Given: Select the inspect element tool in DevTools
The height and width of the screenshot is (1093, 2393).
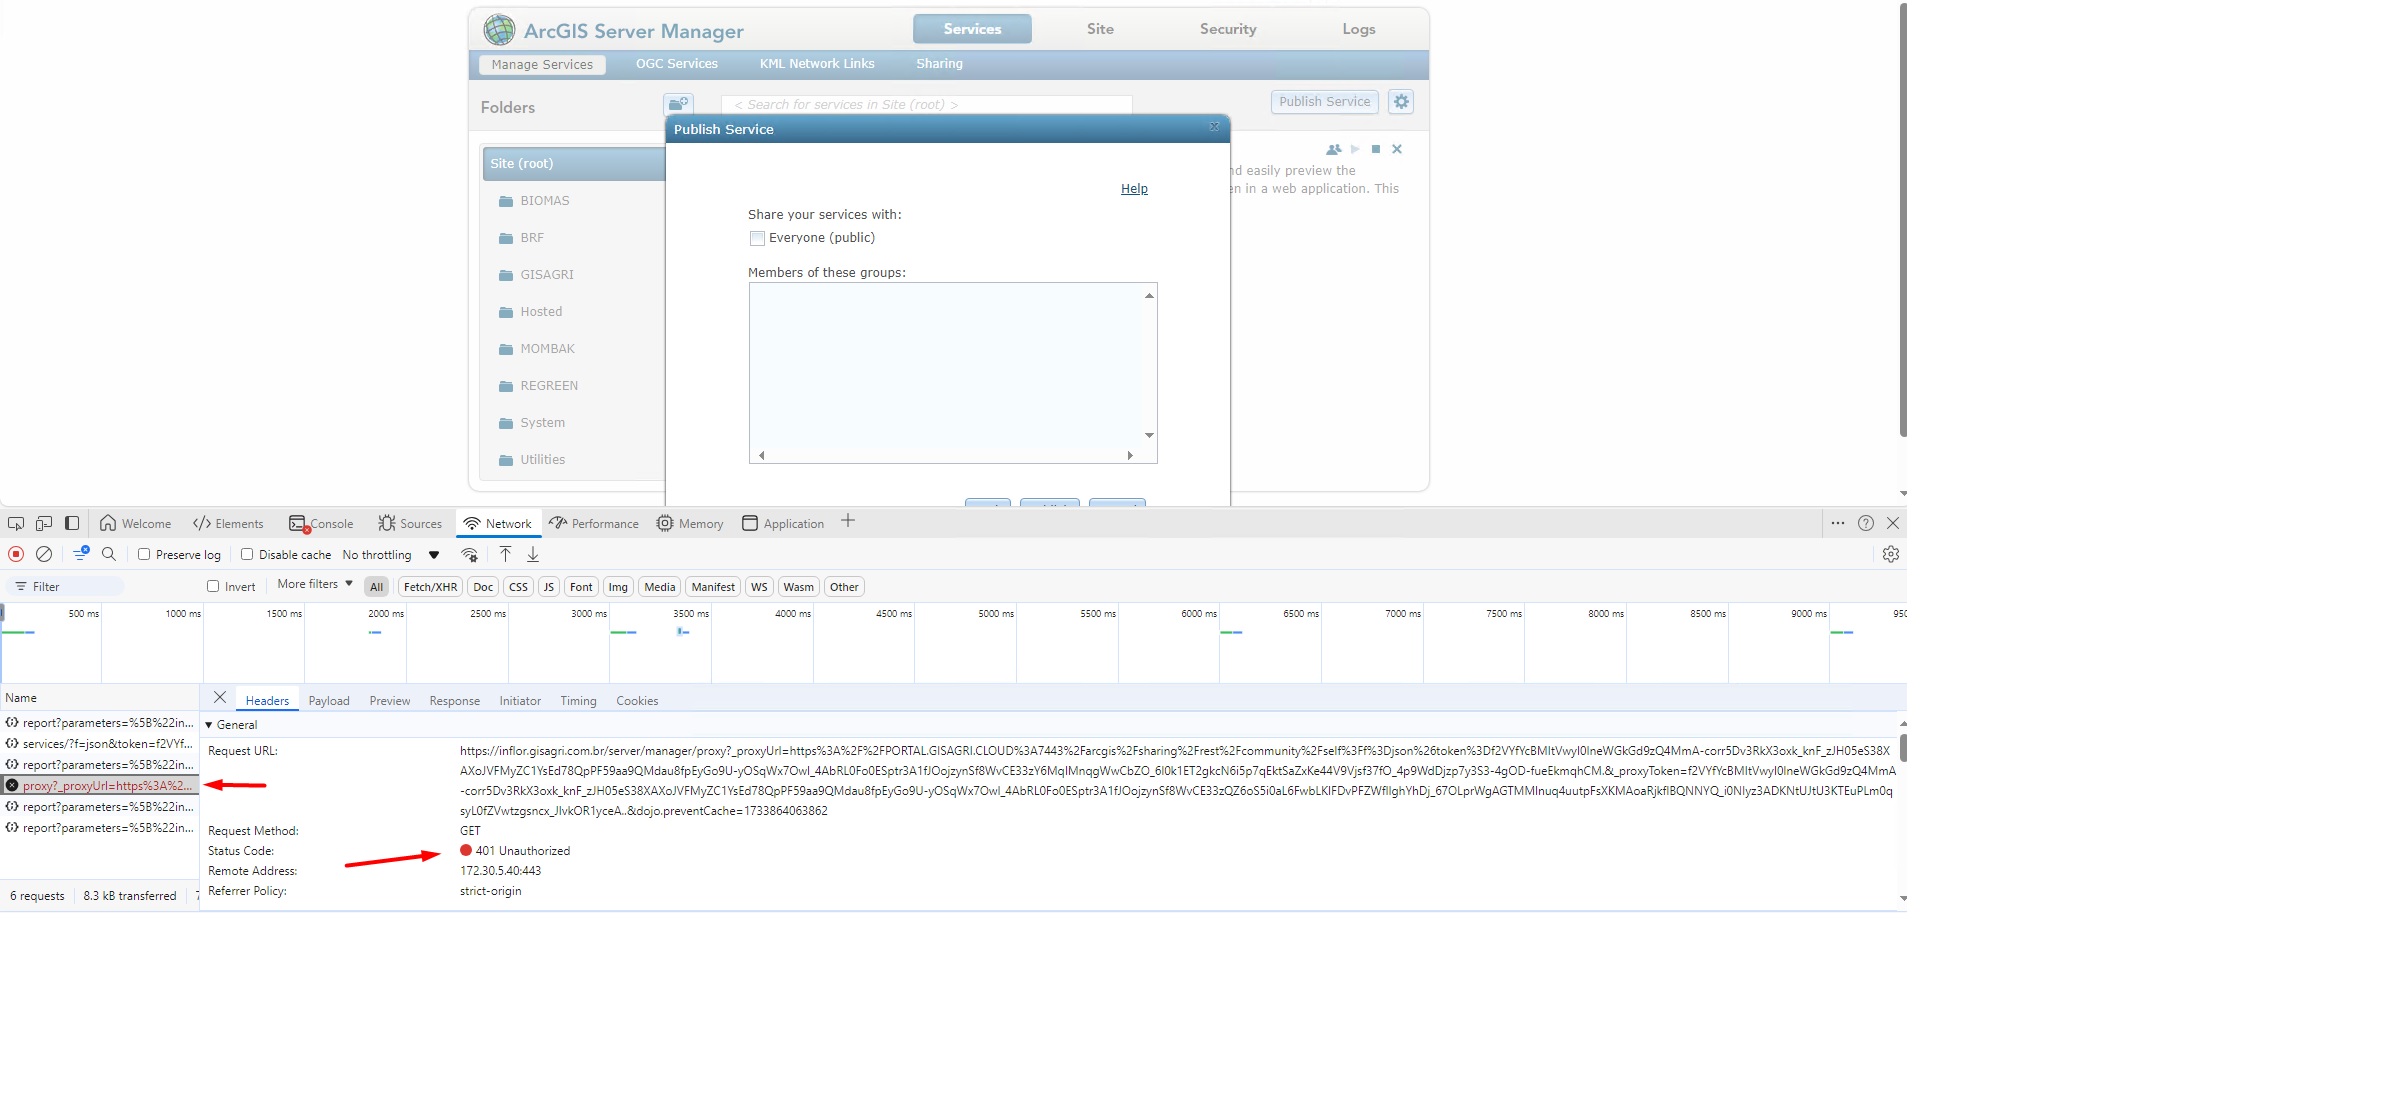Looking at the screenshot, I should tap(16, 523).
